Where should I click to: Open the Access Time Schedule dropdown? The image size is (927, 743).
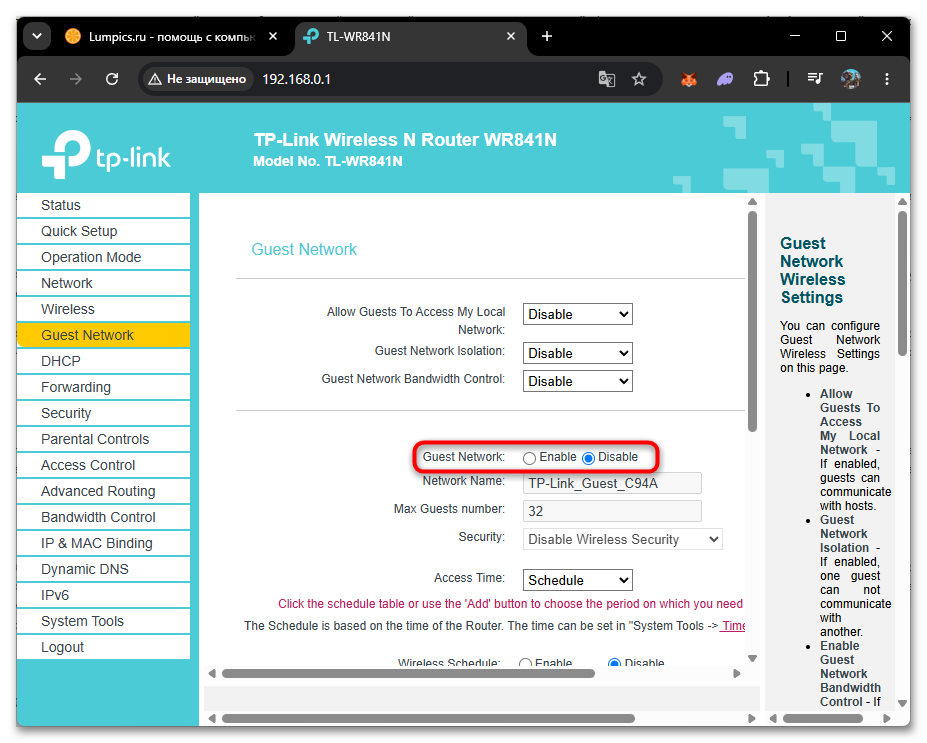pos(578,580)
